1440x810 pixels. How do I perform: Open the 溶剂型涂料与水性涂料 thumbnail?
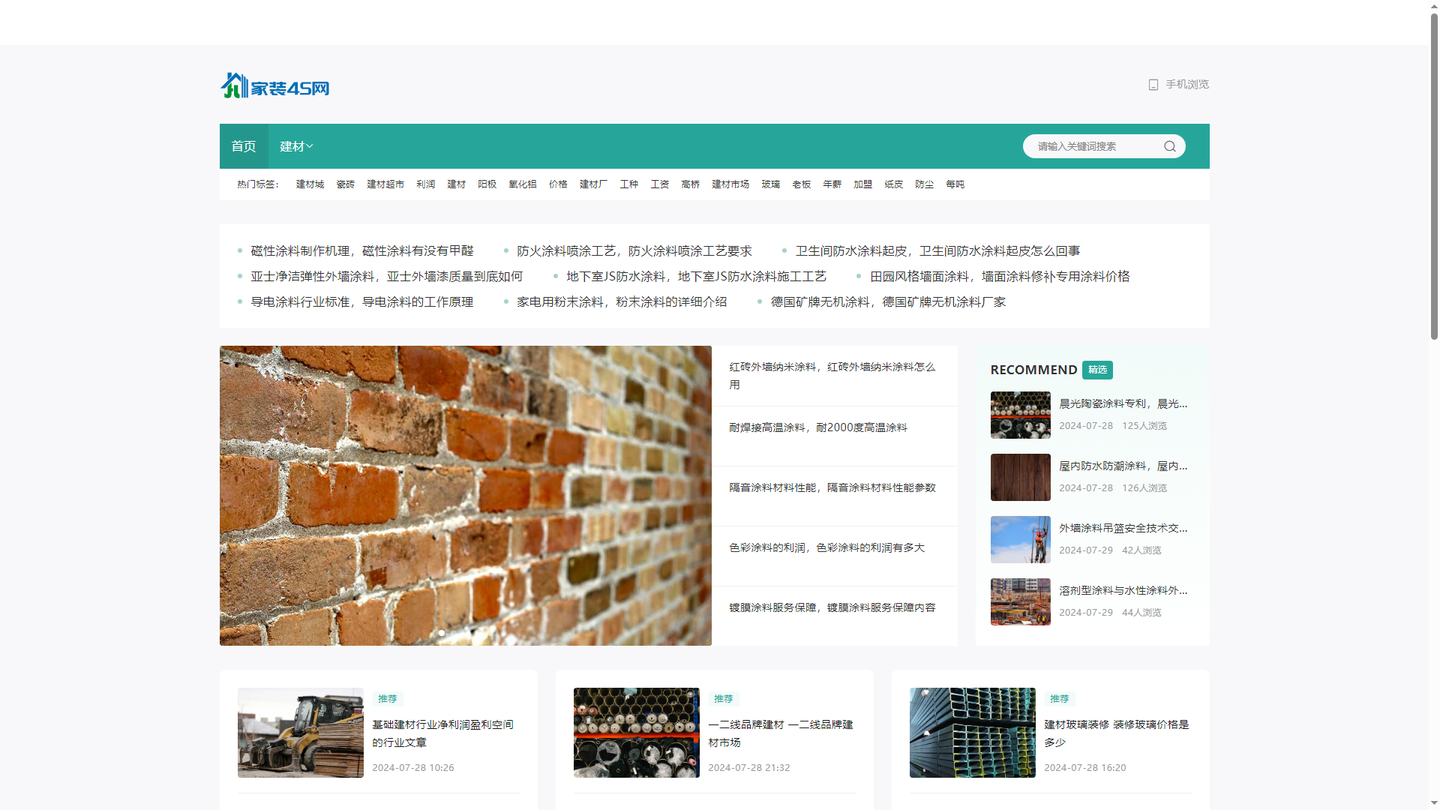click(x=1021, y=602)
